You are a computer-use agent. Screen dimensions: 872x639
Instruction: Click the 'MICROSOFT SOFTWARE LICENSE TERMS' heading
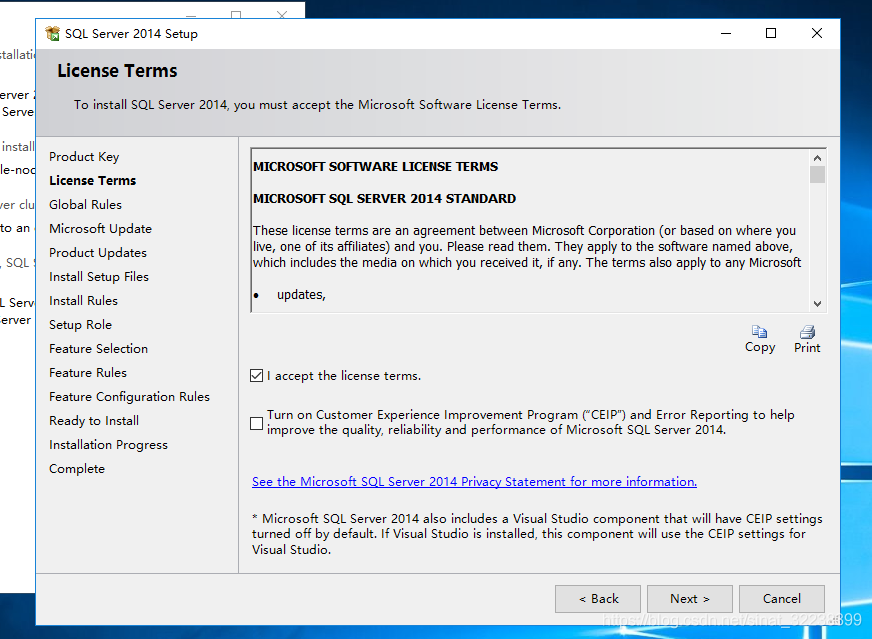[x=375, y=166]
